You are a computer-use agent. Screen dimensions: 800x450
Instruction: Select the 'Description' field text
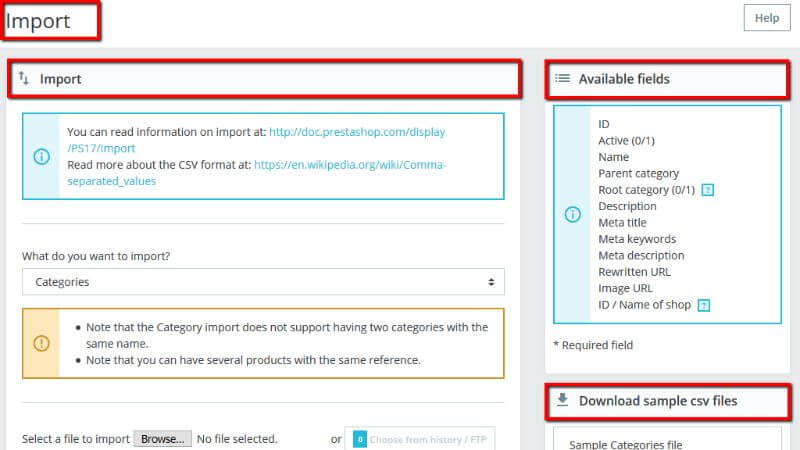[x=627, y=206]
